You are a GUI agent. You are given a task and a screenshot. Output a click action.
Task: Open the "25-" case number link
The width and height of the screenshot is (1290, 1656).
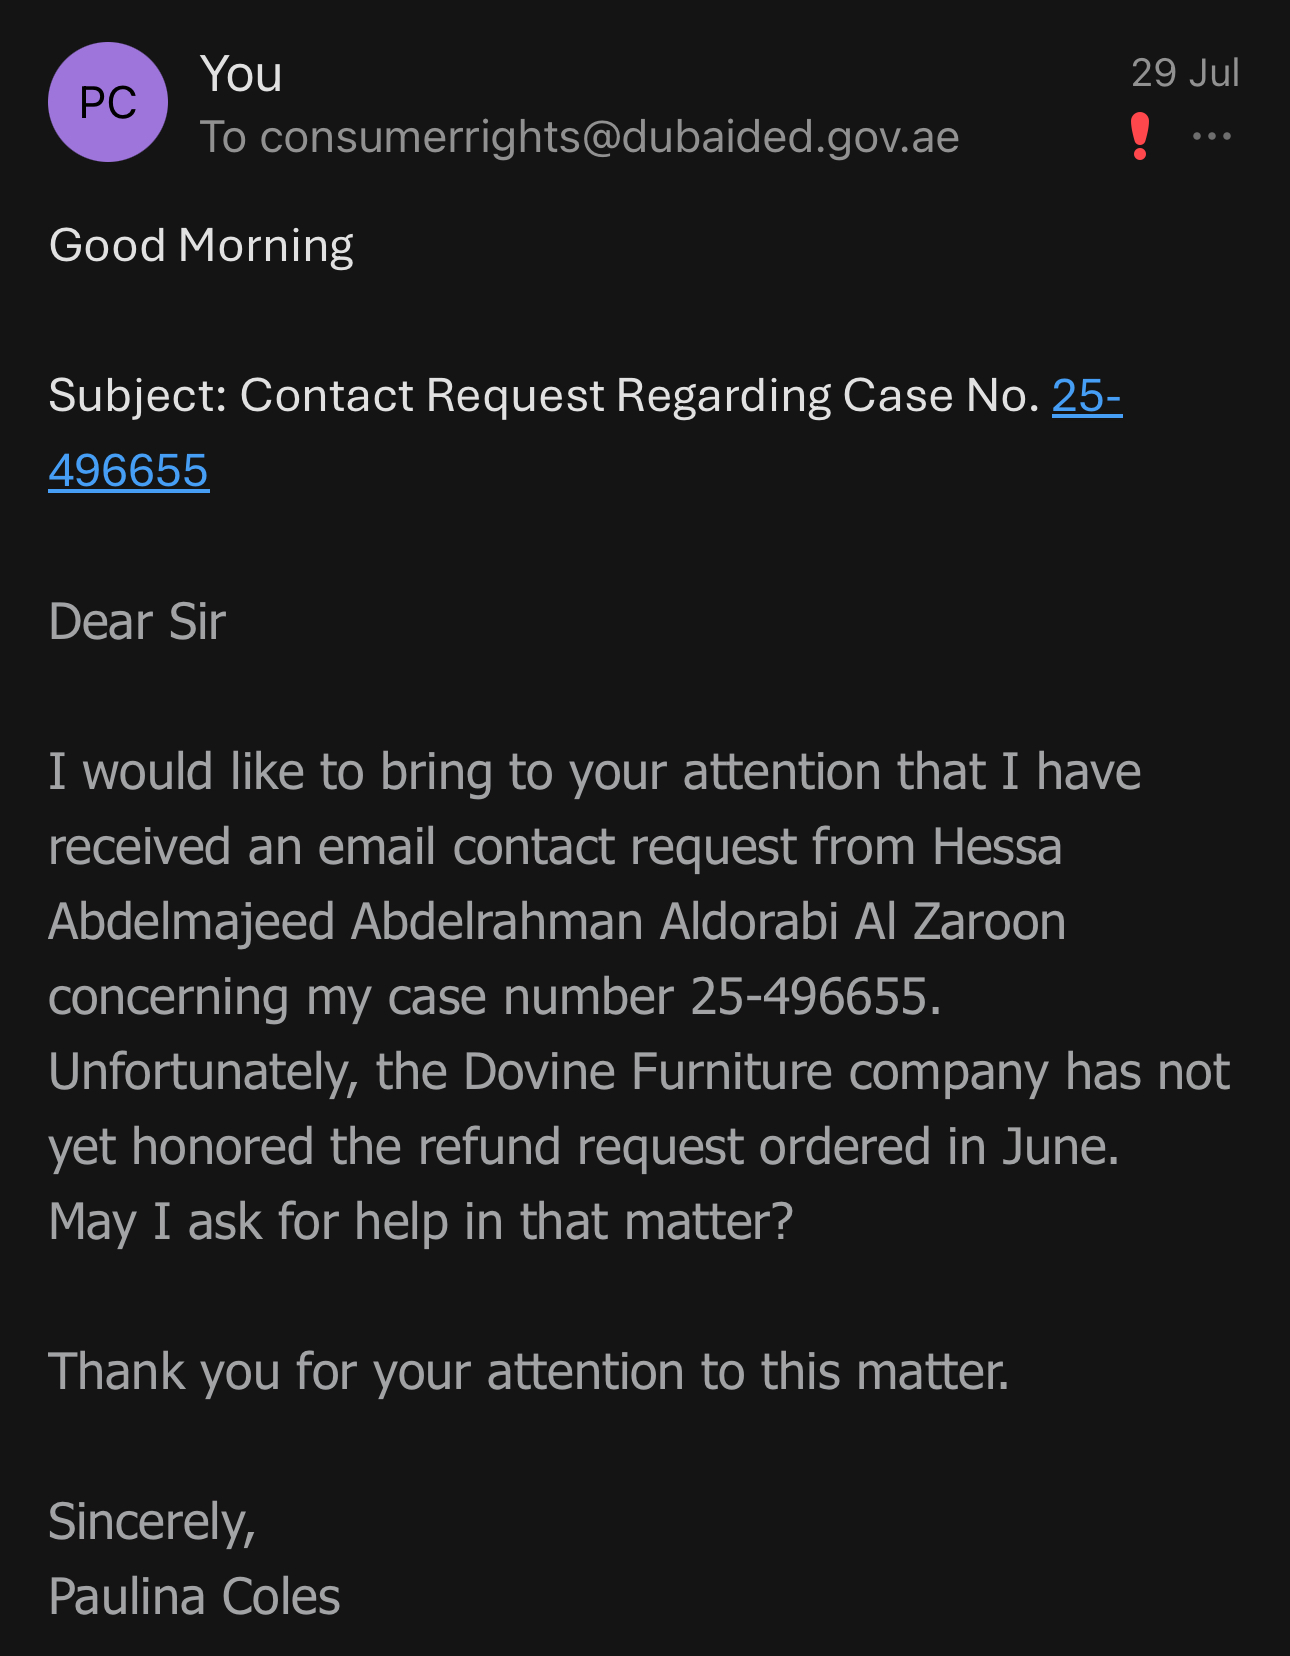click(x=1087, y=396)
